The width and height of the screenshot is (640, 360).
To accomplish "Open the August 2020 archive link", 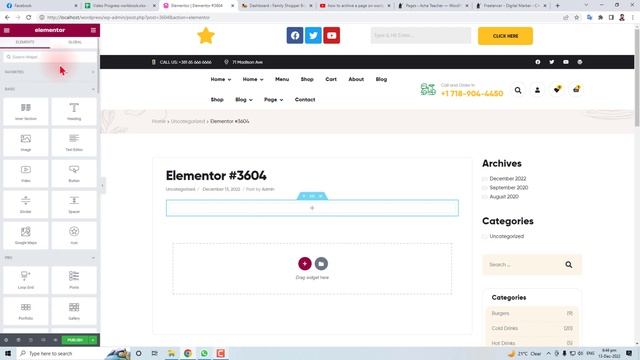I will (504, 197).
